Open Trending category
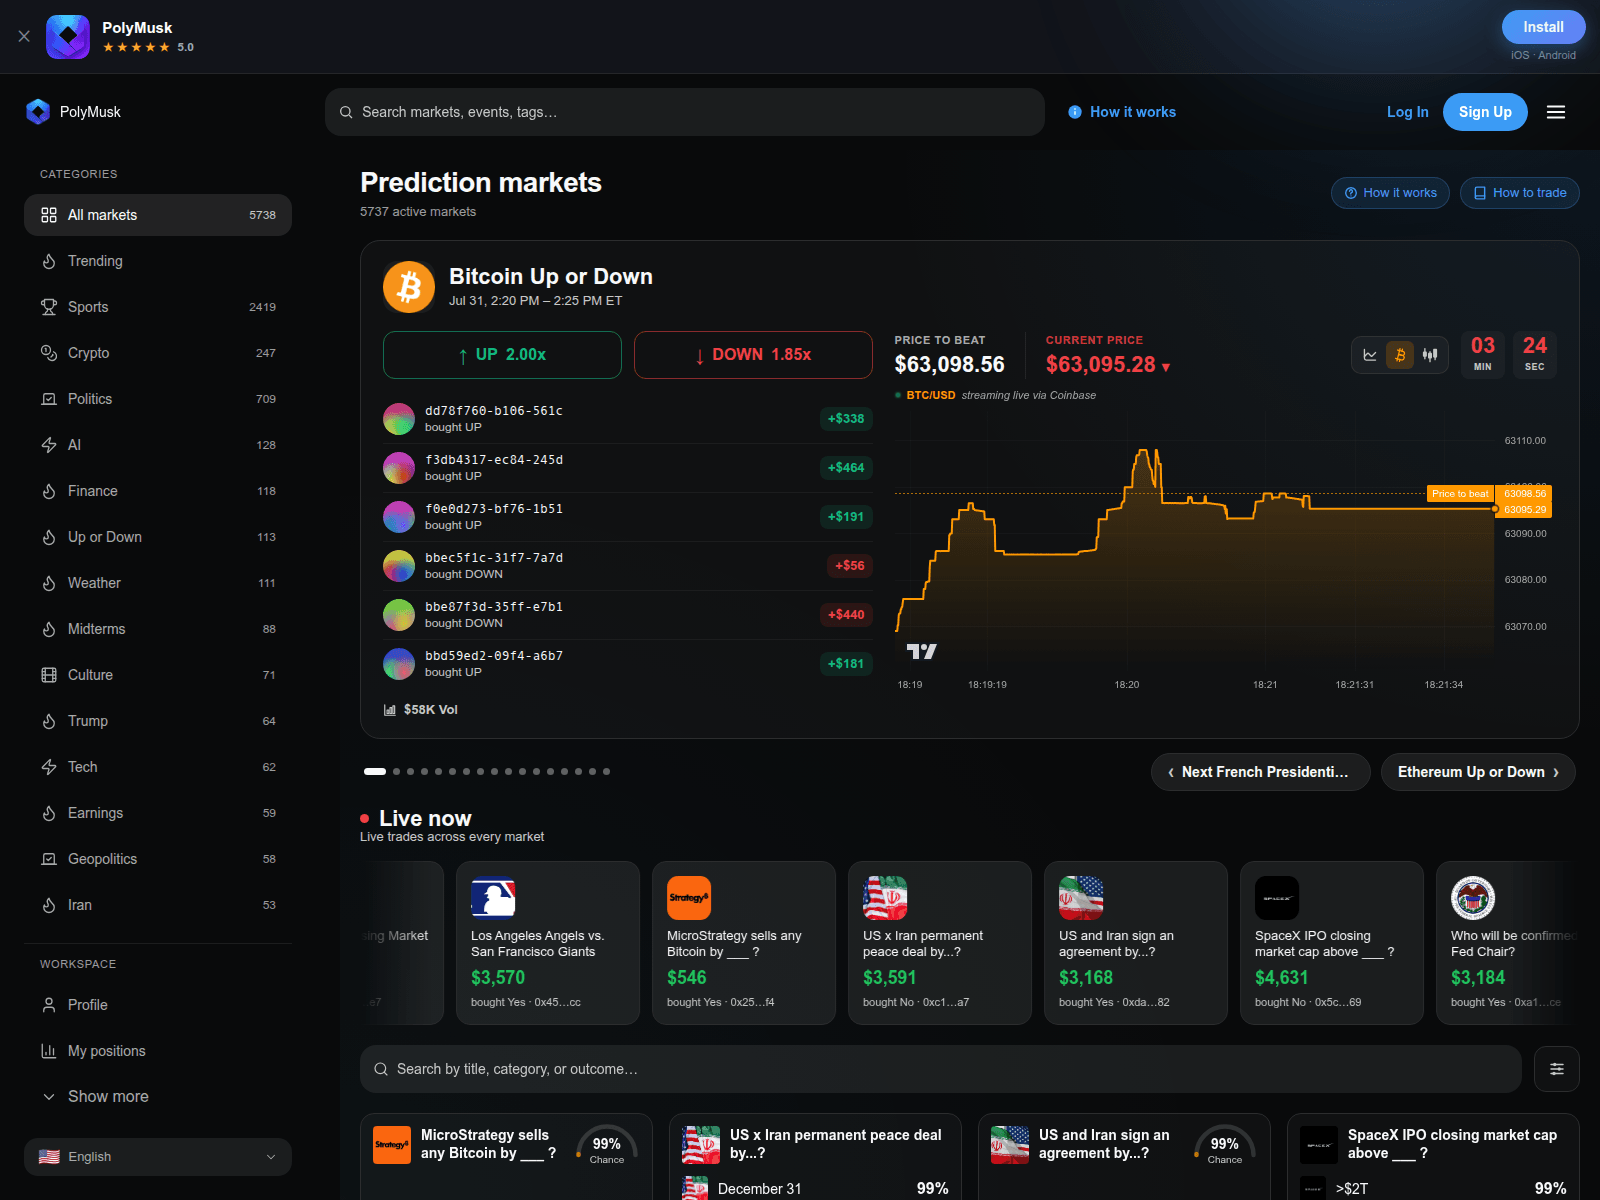1600x1200 pixels. pos(158,261)
